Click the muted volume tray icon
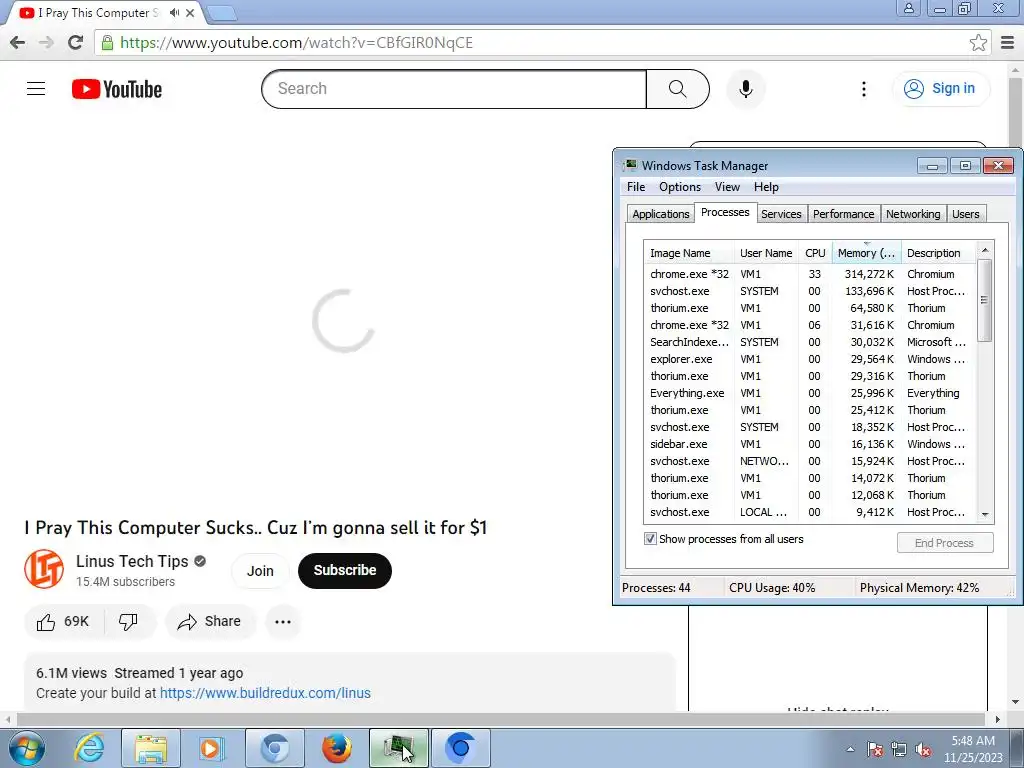Image resolution: width=1024 pixels, height=768 pixels. [x=923, y=750]
